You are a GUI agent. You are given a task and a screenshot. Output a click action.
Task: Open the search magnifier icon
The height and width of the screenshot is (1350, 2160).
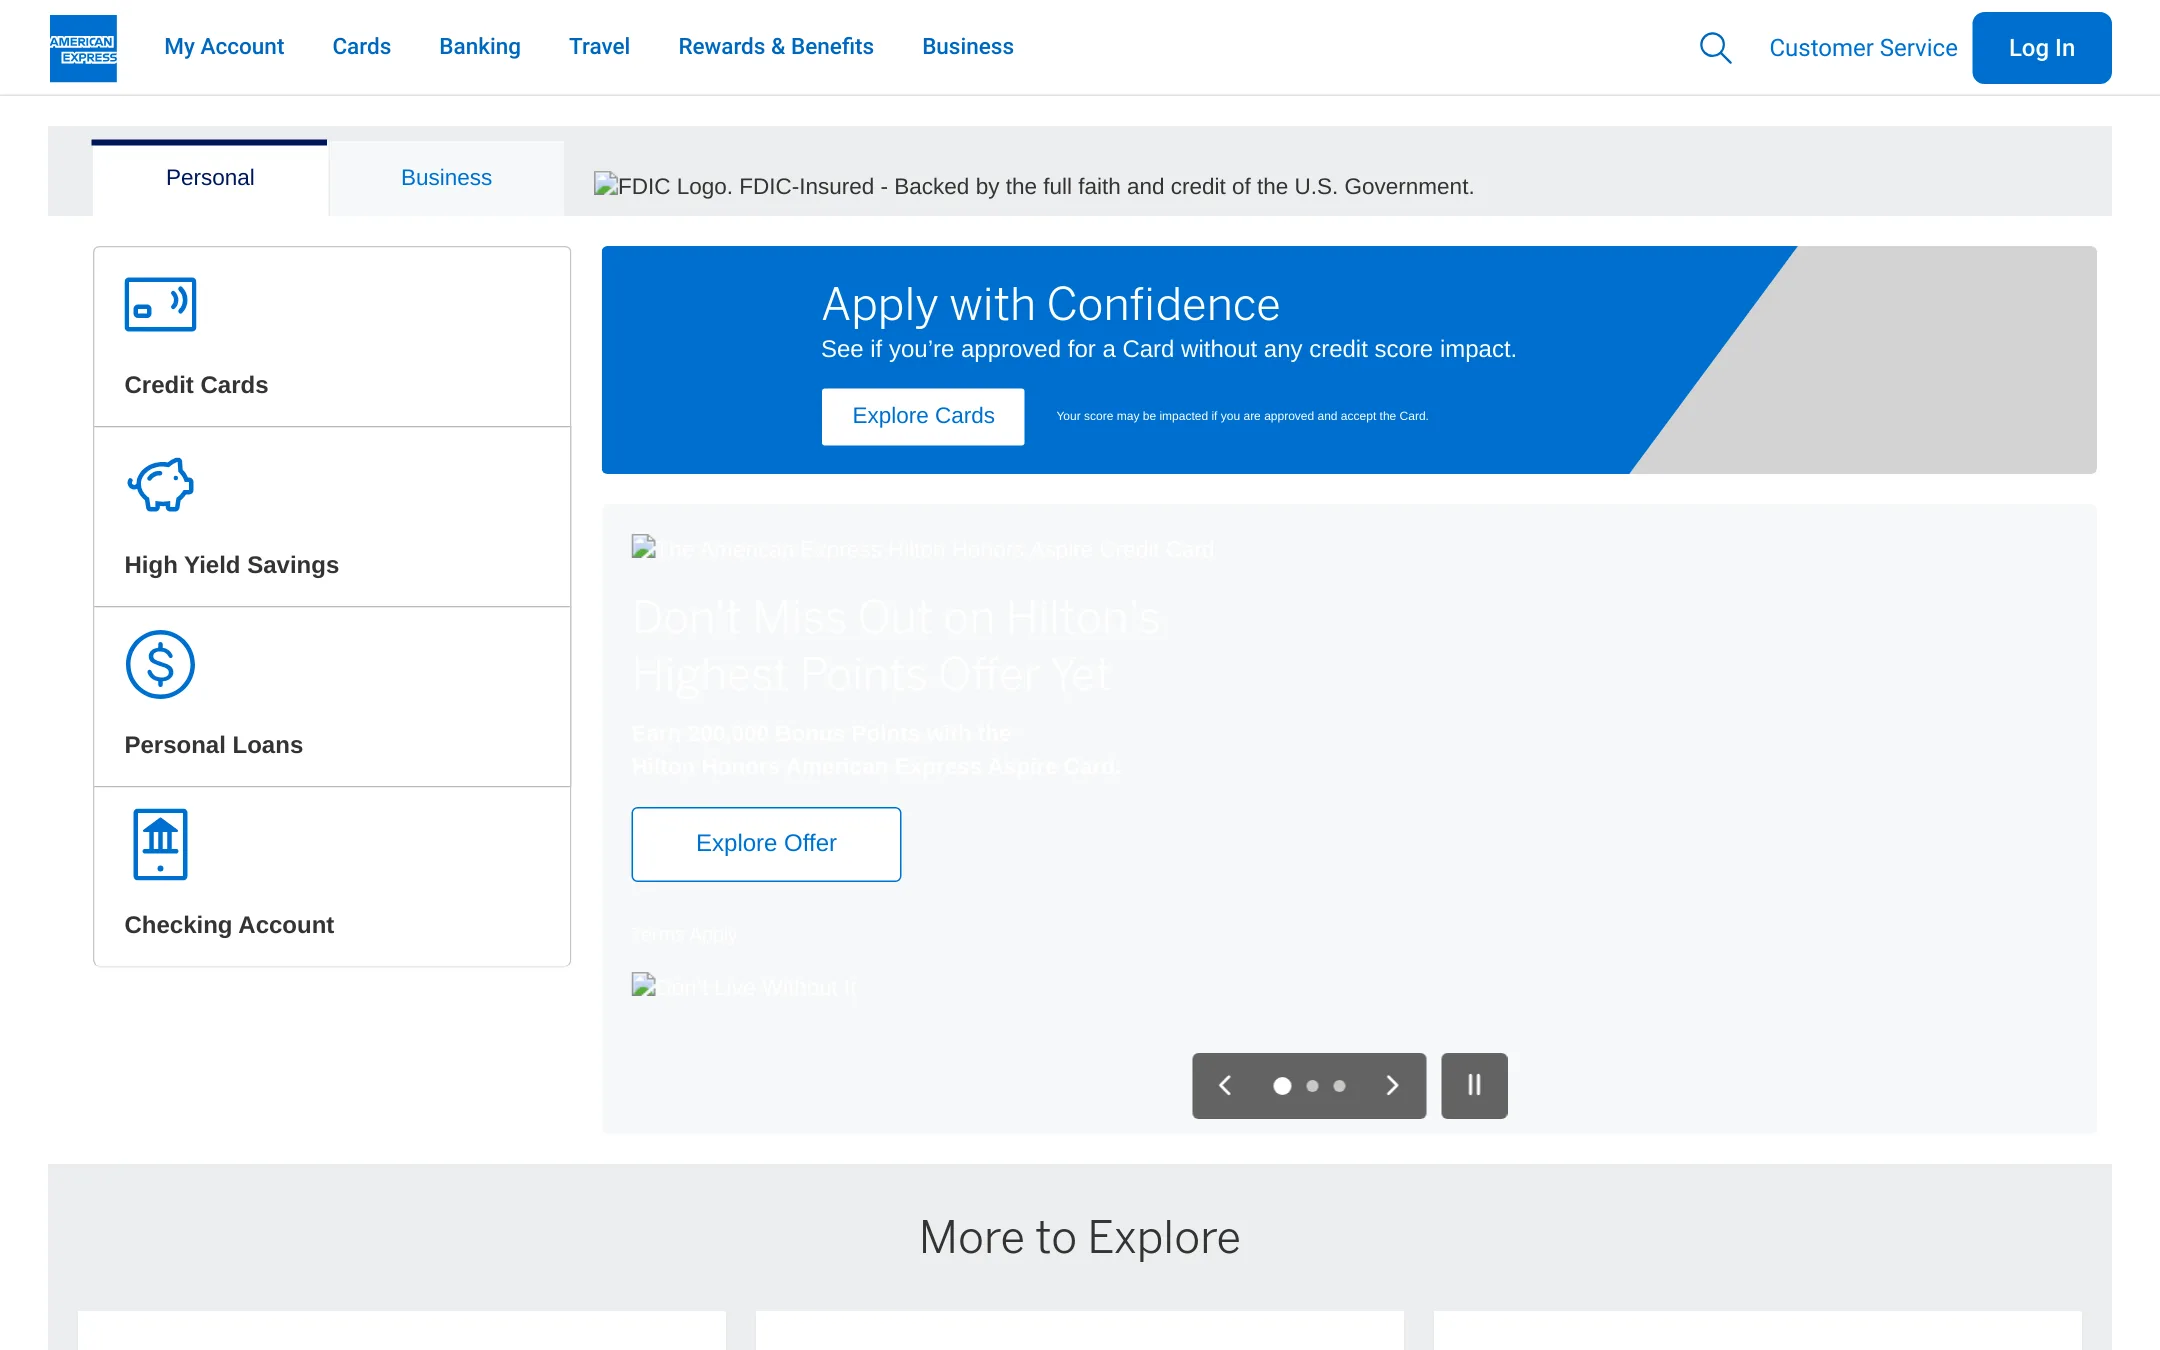coord(1715,48)
